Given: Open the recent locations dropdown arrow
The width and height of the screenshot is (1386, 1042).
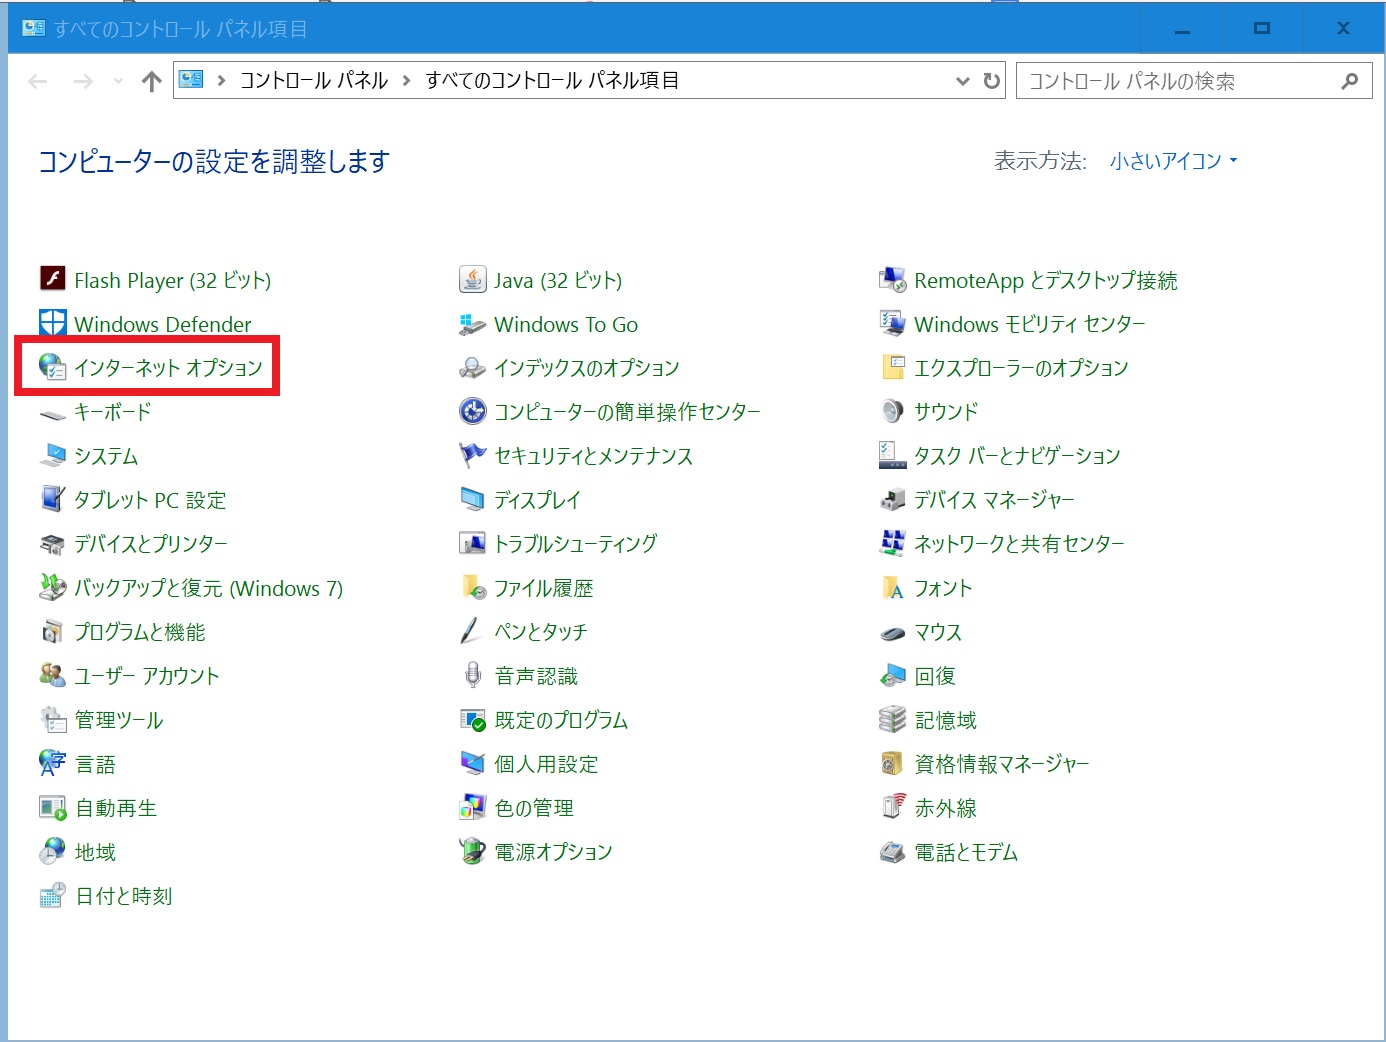Looking at the screenshot, I should (118, 81).
